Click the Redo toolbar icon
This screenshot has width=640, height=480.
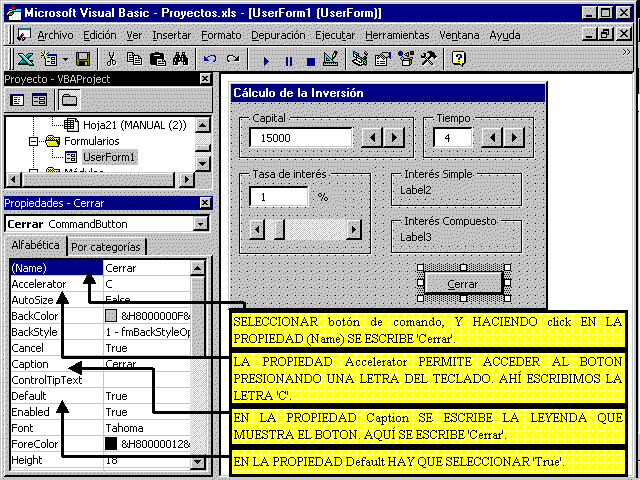233,60
